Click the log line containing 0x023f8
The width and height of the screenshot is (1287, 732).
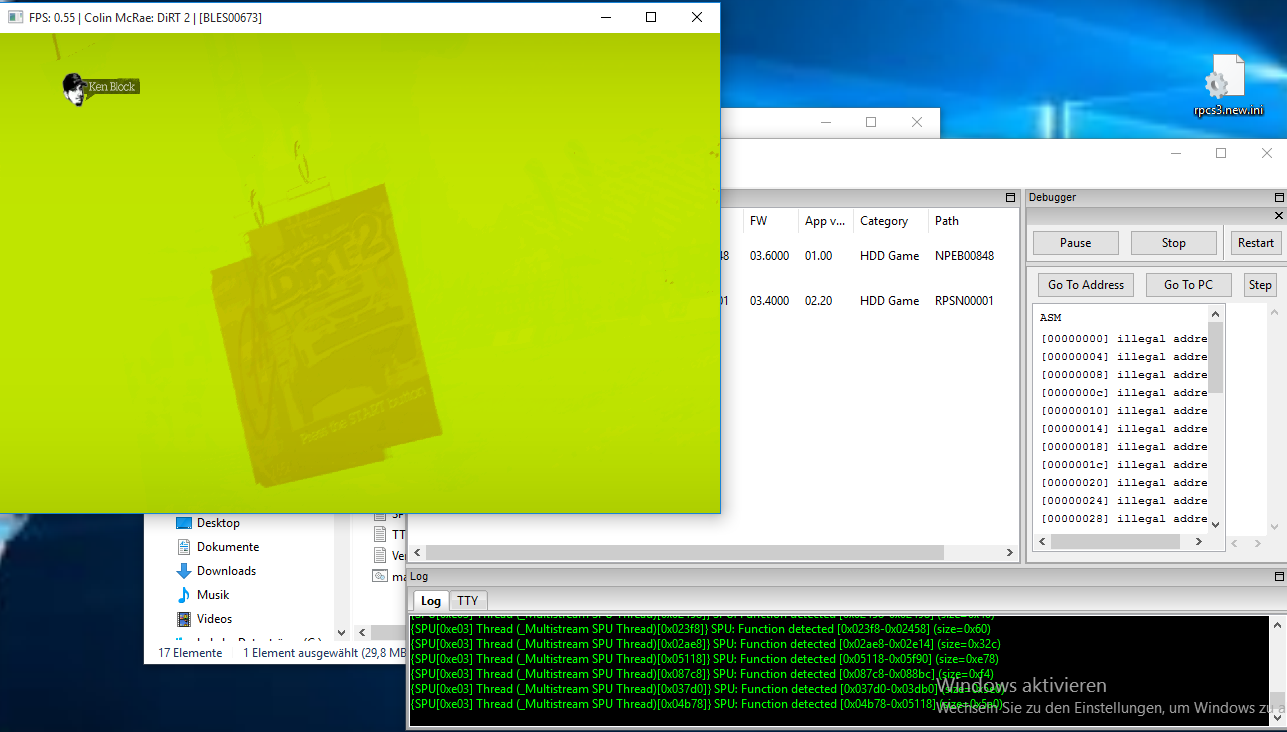click(700, 629)
